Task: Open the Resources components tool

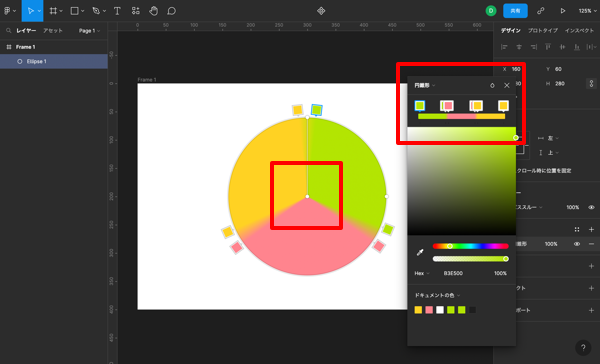Action: [x=135, y=11]
